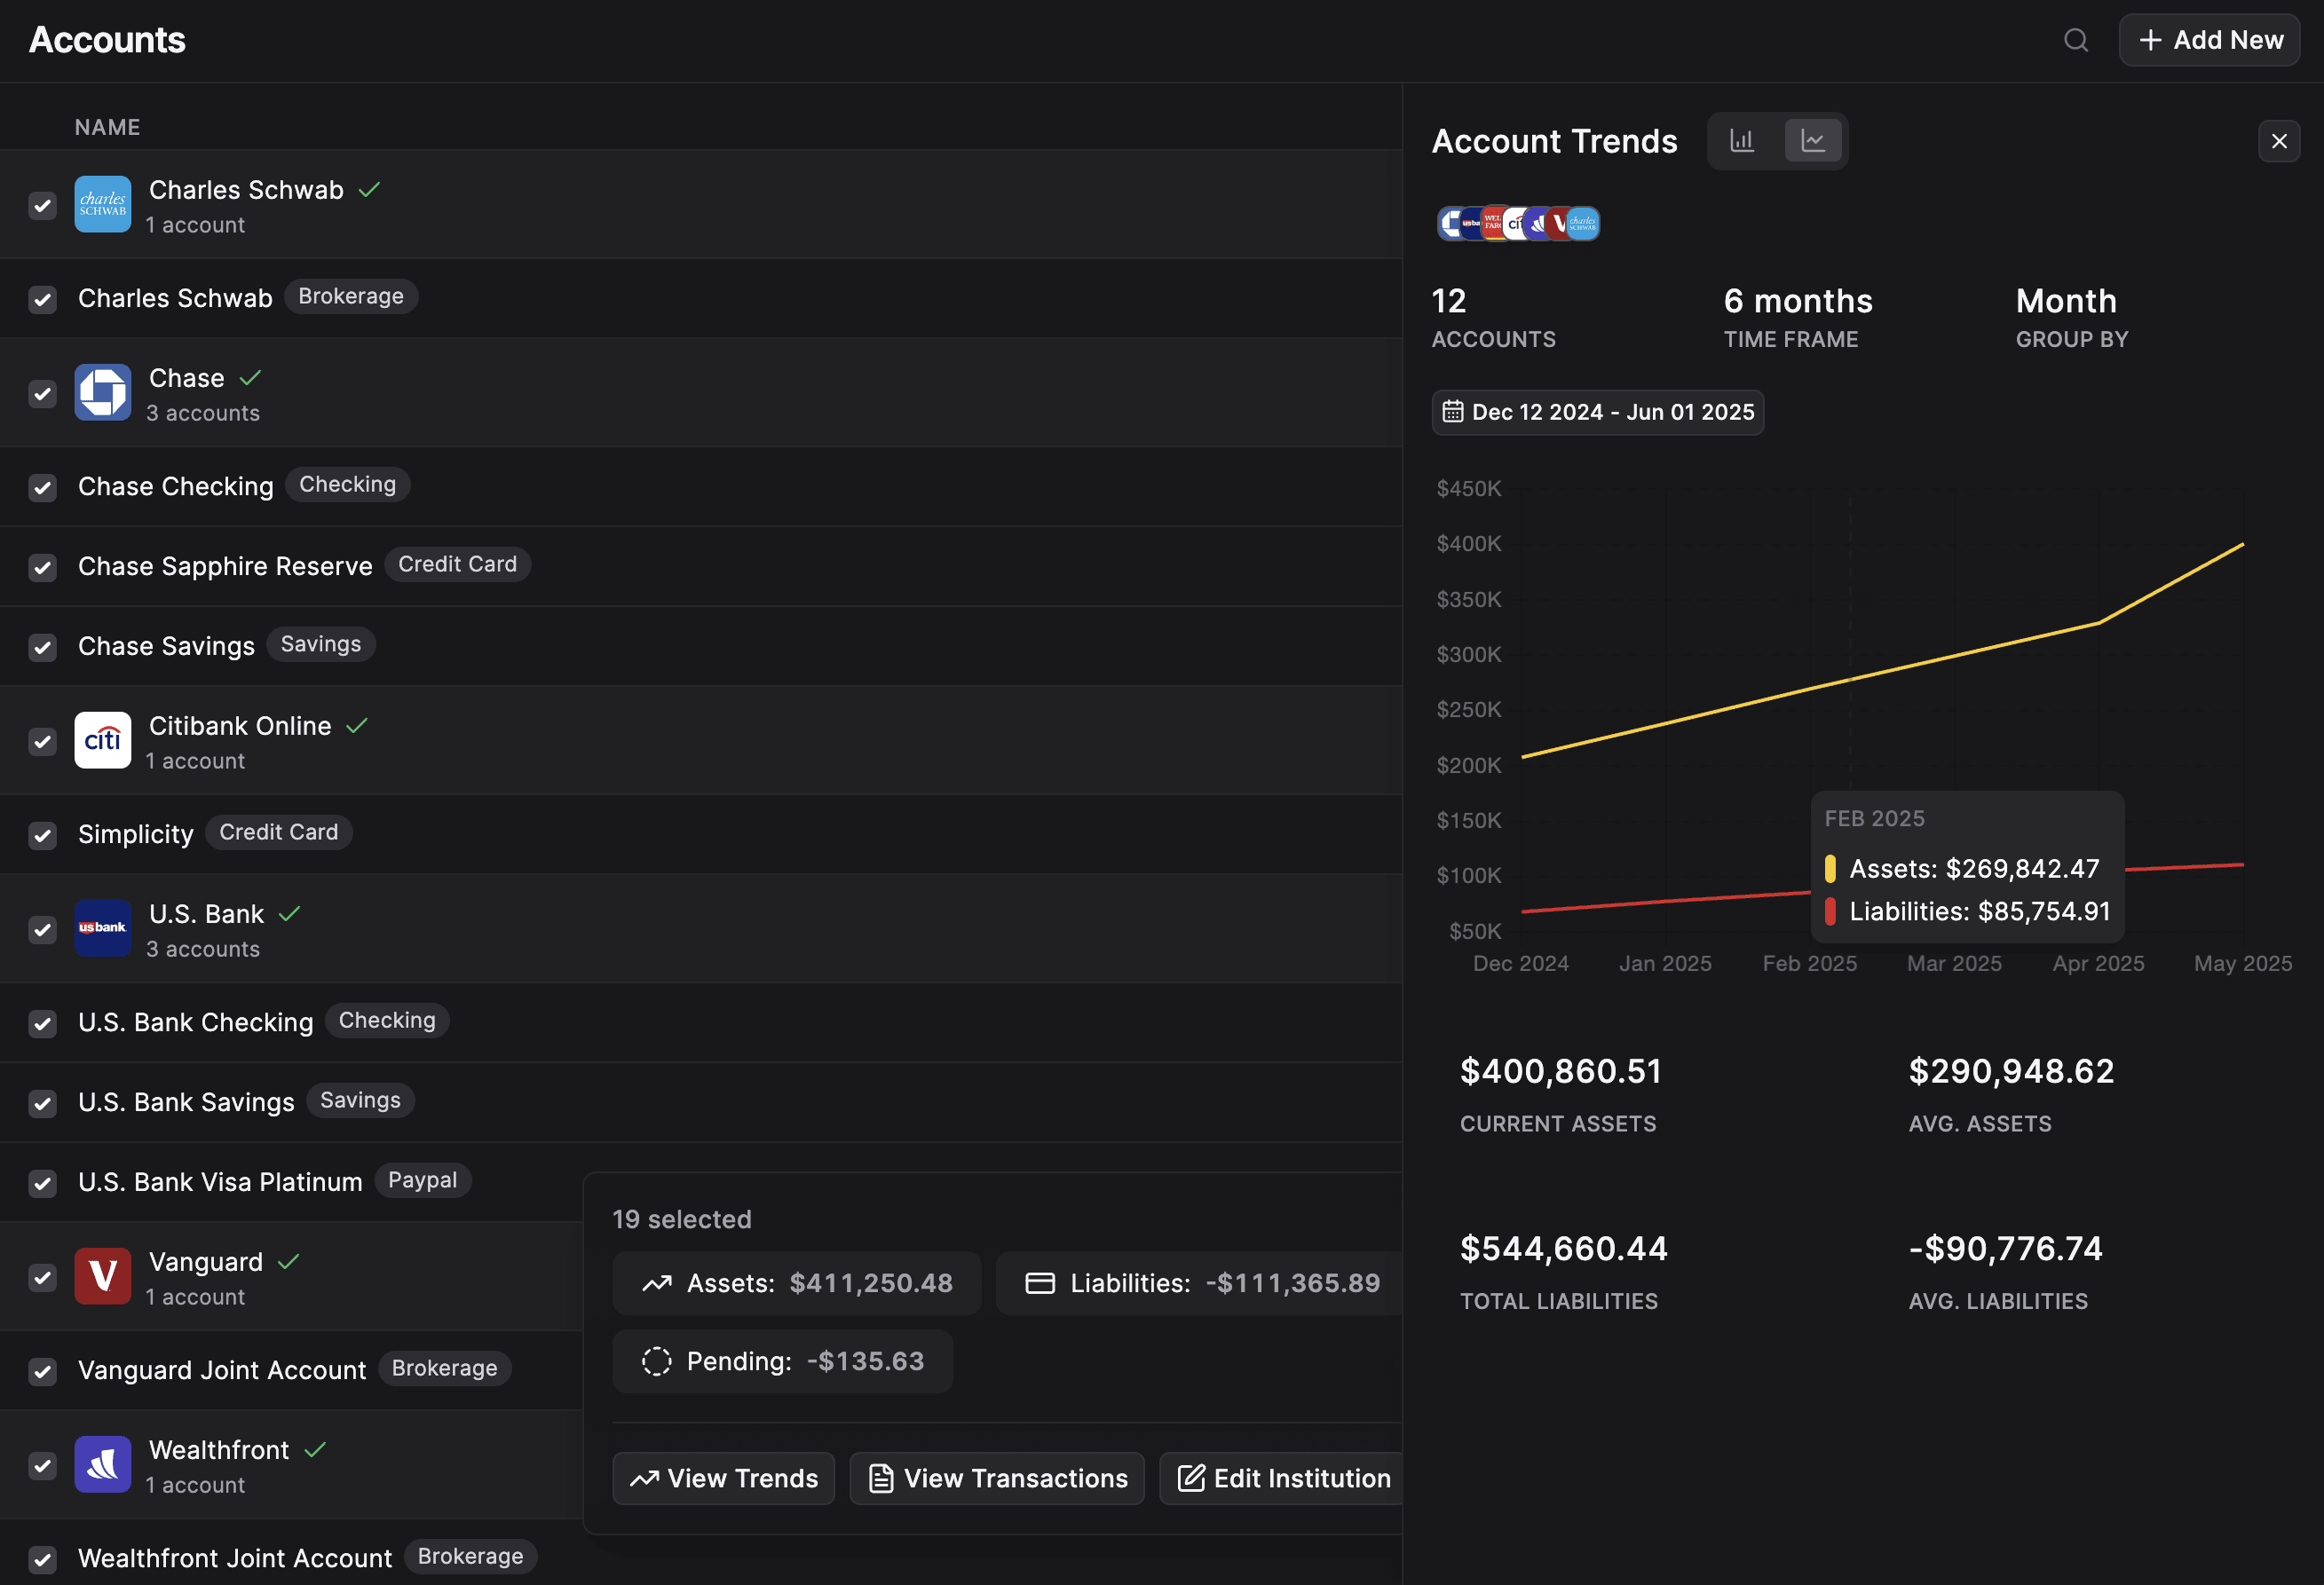The image size is (2324, 1585).
Task: Click the View Transactions button
Action: [x=997, y=1478]
